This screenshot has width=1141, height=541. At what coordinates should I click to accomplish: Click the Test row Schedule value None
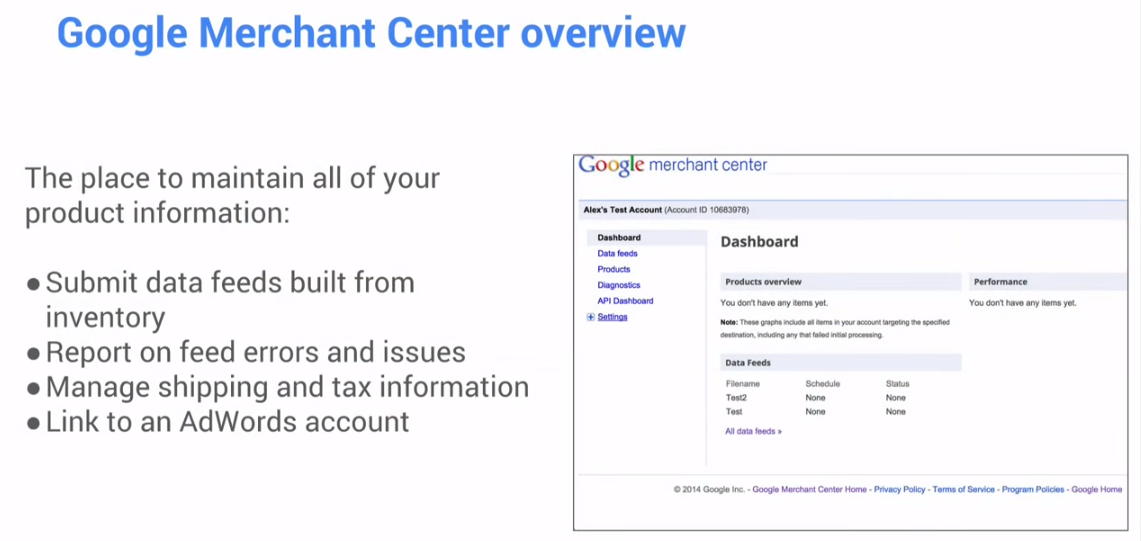[x=816, y=411]
